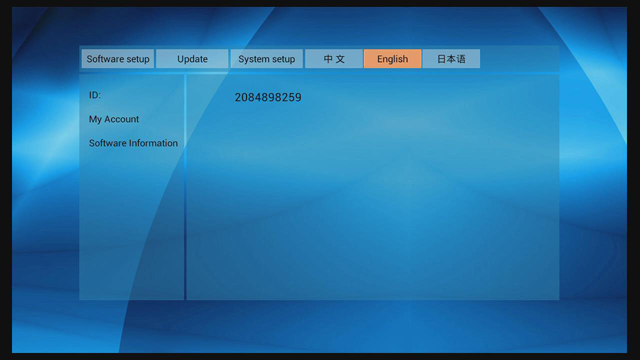Switch to the Update tab

pos(192,59)
